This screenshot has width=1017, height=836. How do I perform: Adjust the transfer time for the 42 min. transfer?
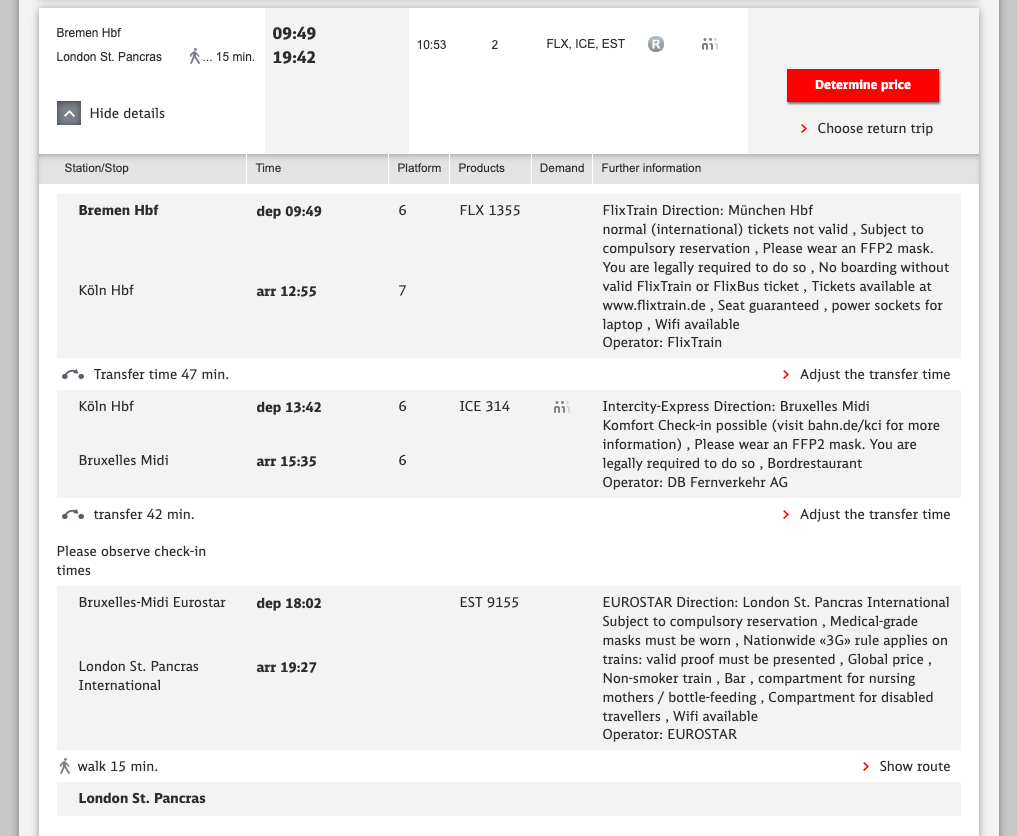pos(874,515)
